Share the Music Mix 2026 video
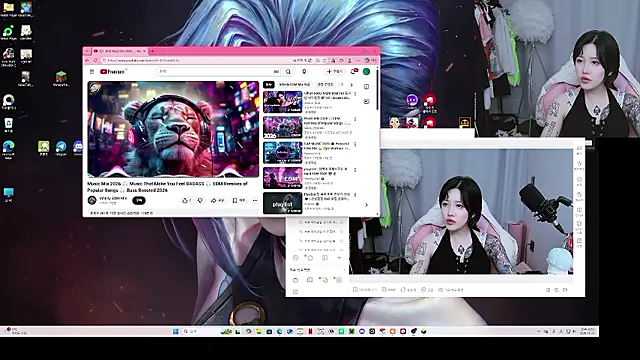640x360 pixels. pyautogui.click(x=217, y=200)
